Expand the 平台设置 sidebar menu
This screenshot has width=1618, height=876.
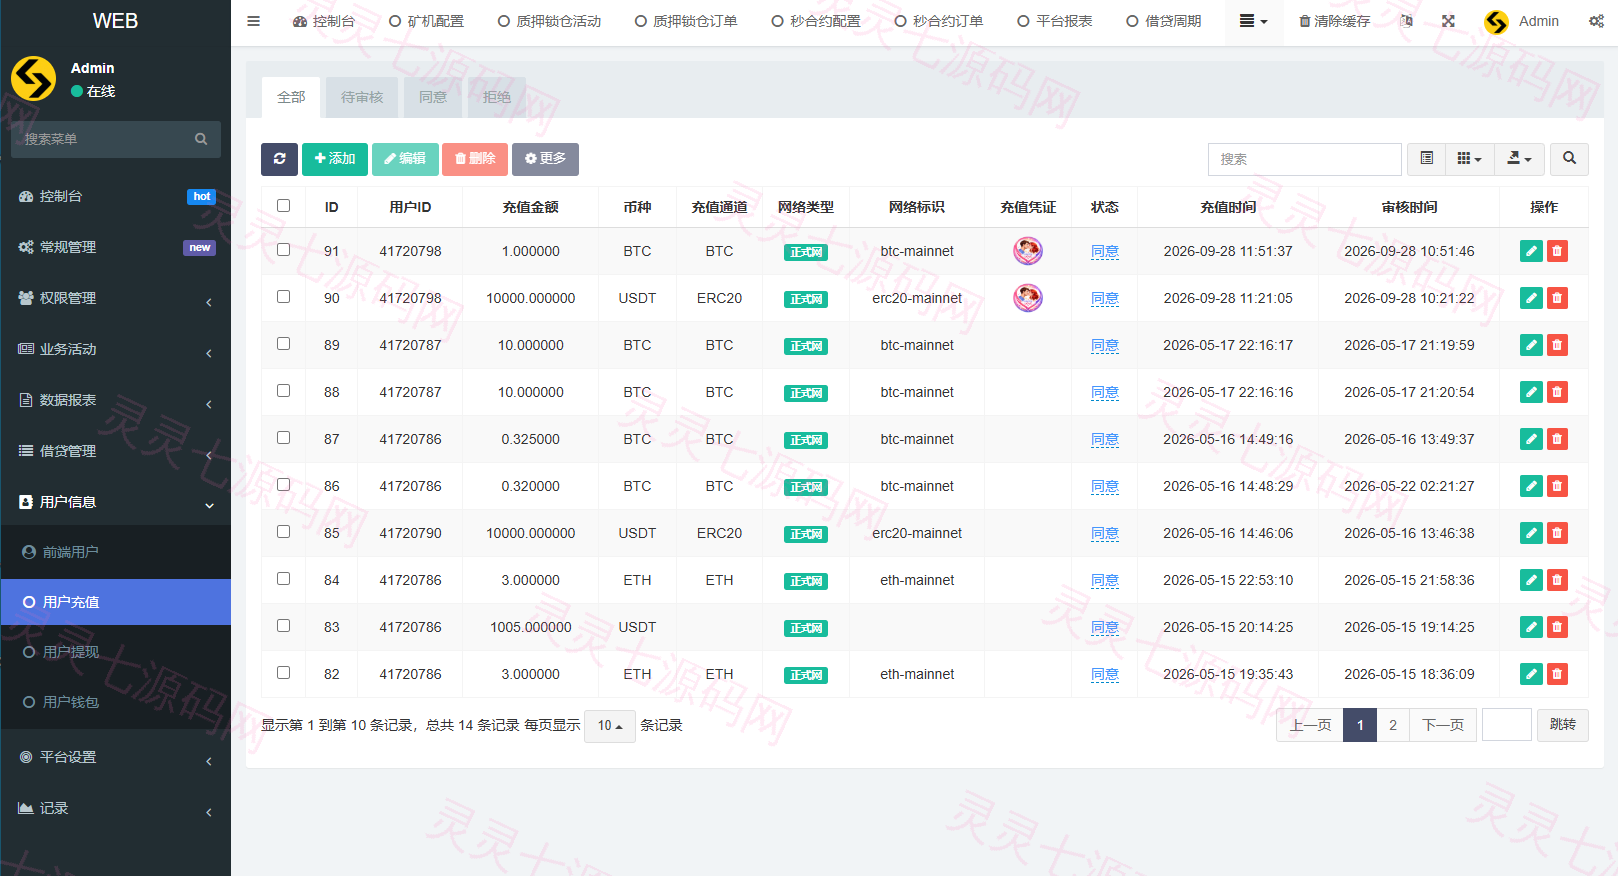pos(116,757)
